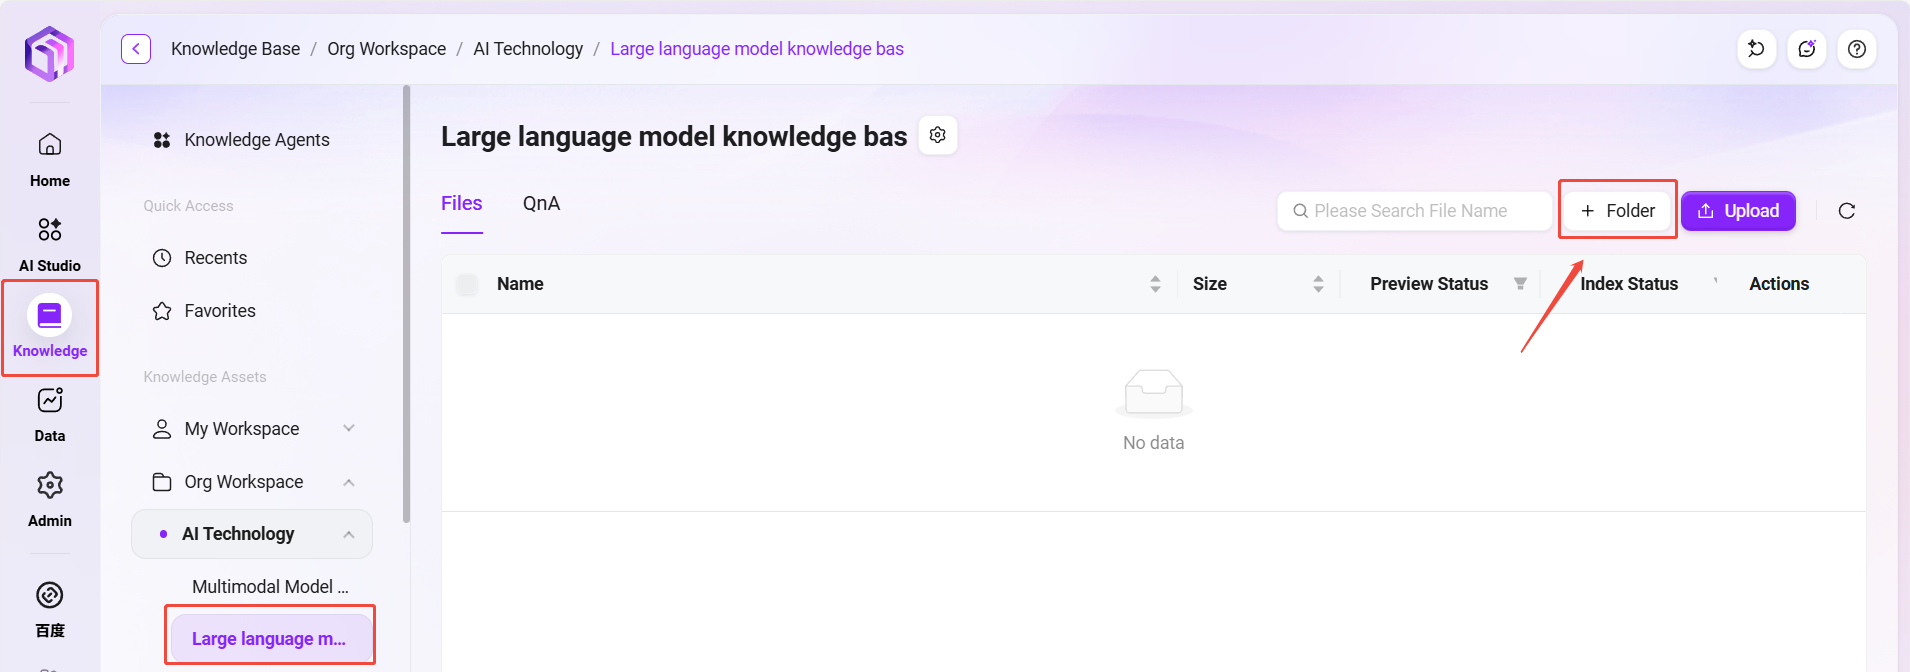
Task: Select the Files tab
Action: click(462, 204)
